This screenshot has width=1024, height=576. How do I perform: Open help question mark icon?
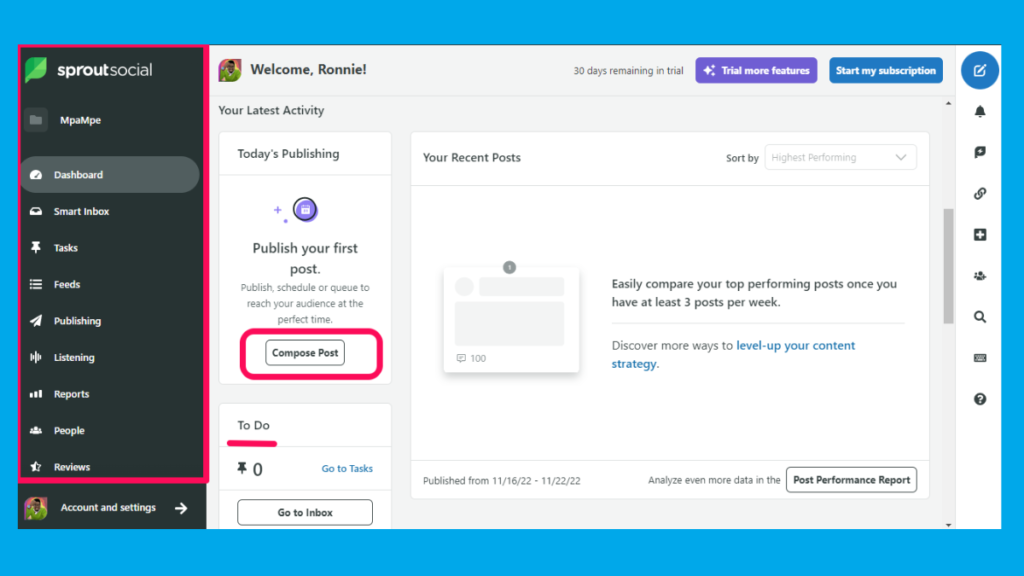(x=980, y=399)
